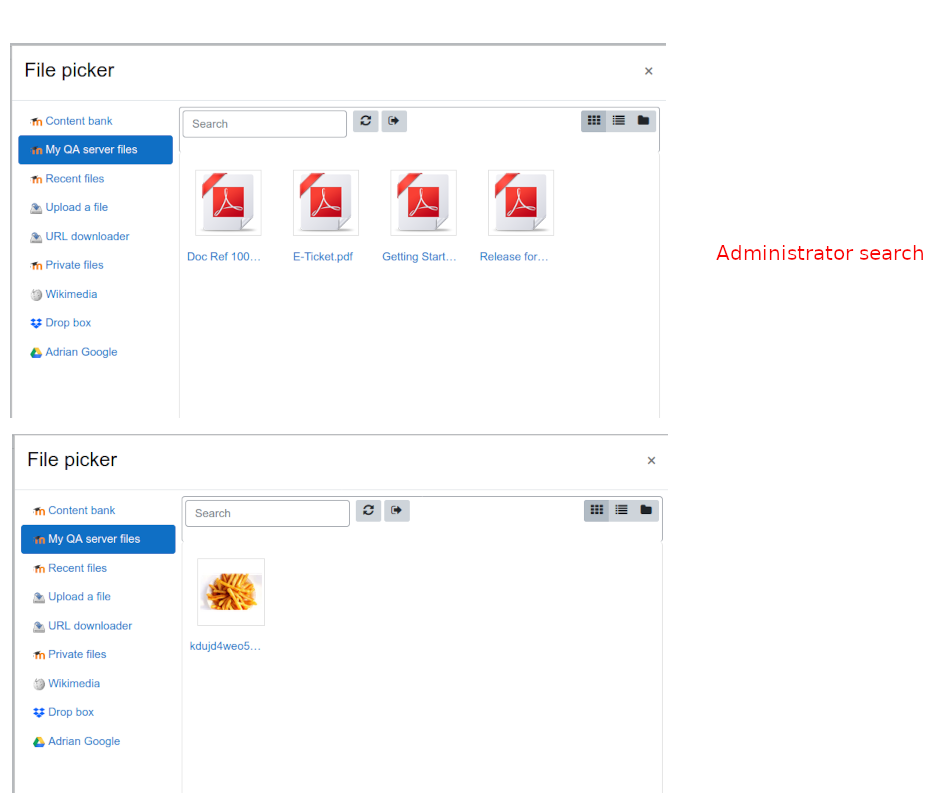Viewport: 949px width, 806px height.
Task: Open URL downloader in the upper file picker
Action: [80, 236]
